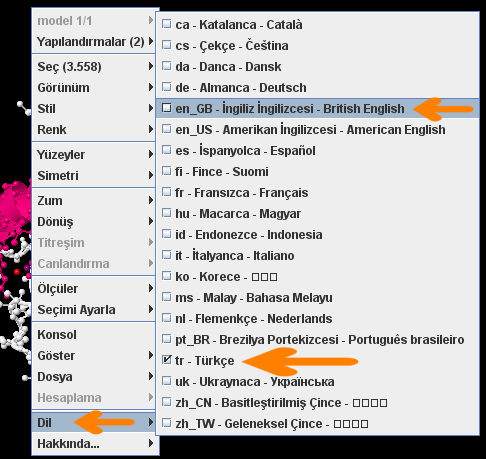Expand the Görünüm submenu arrow

pos(151,87)
